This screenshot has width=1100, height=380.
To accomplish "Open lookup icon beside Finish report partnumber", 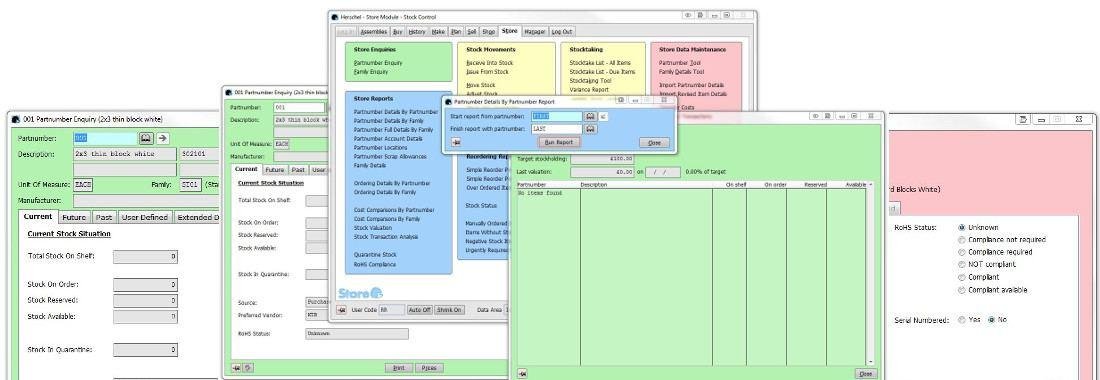I will point(591,129).
